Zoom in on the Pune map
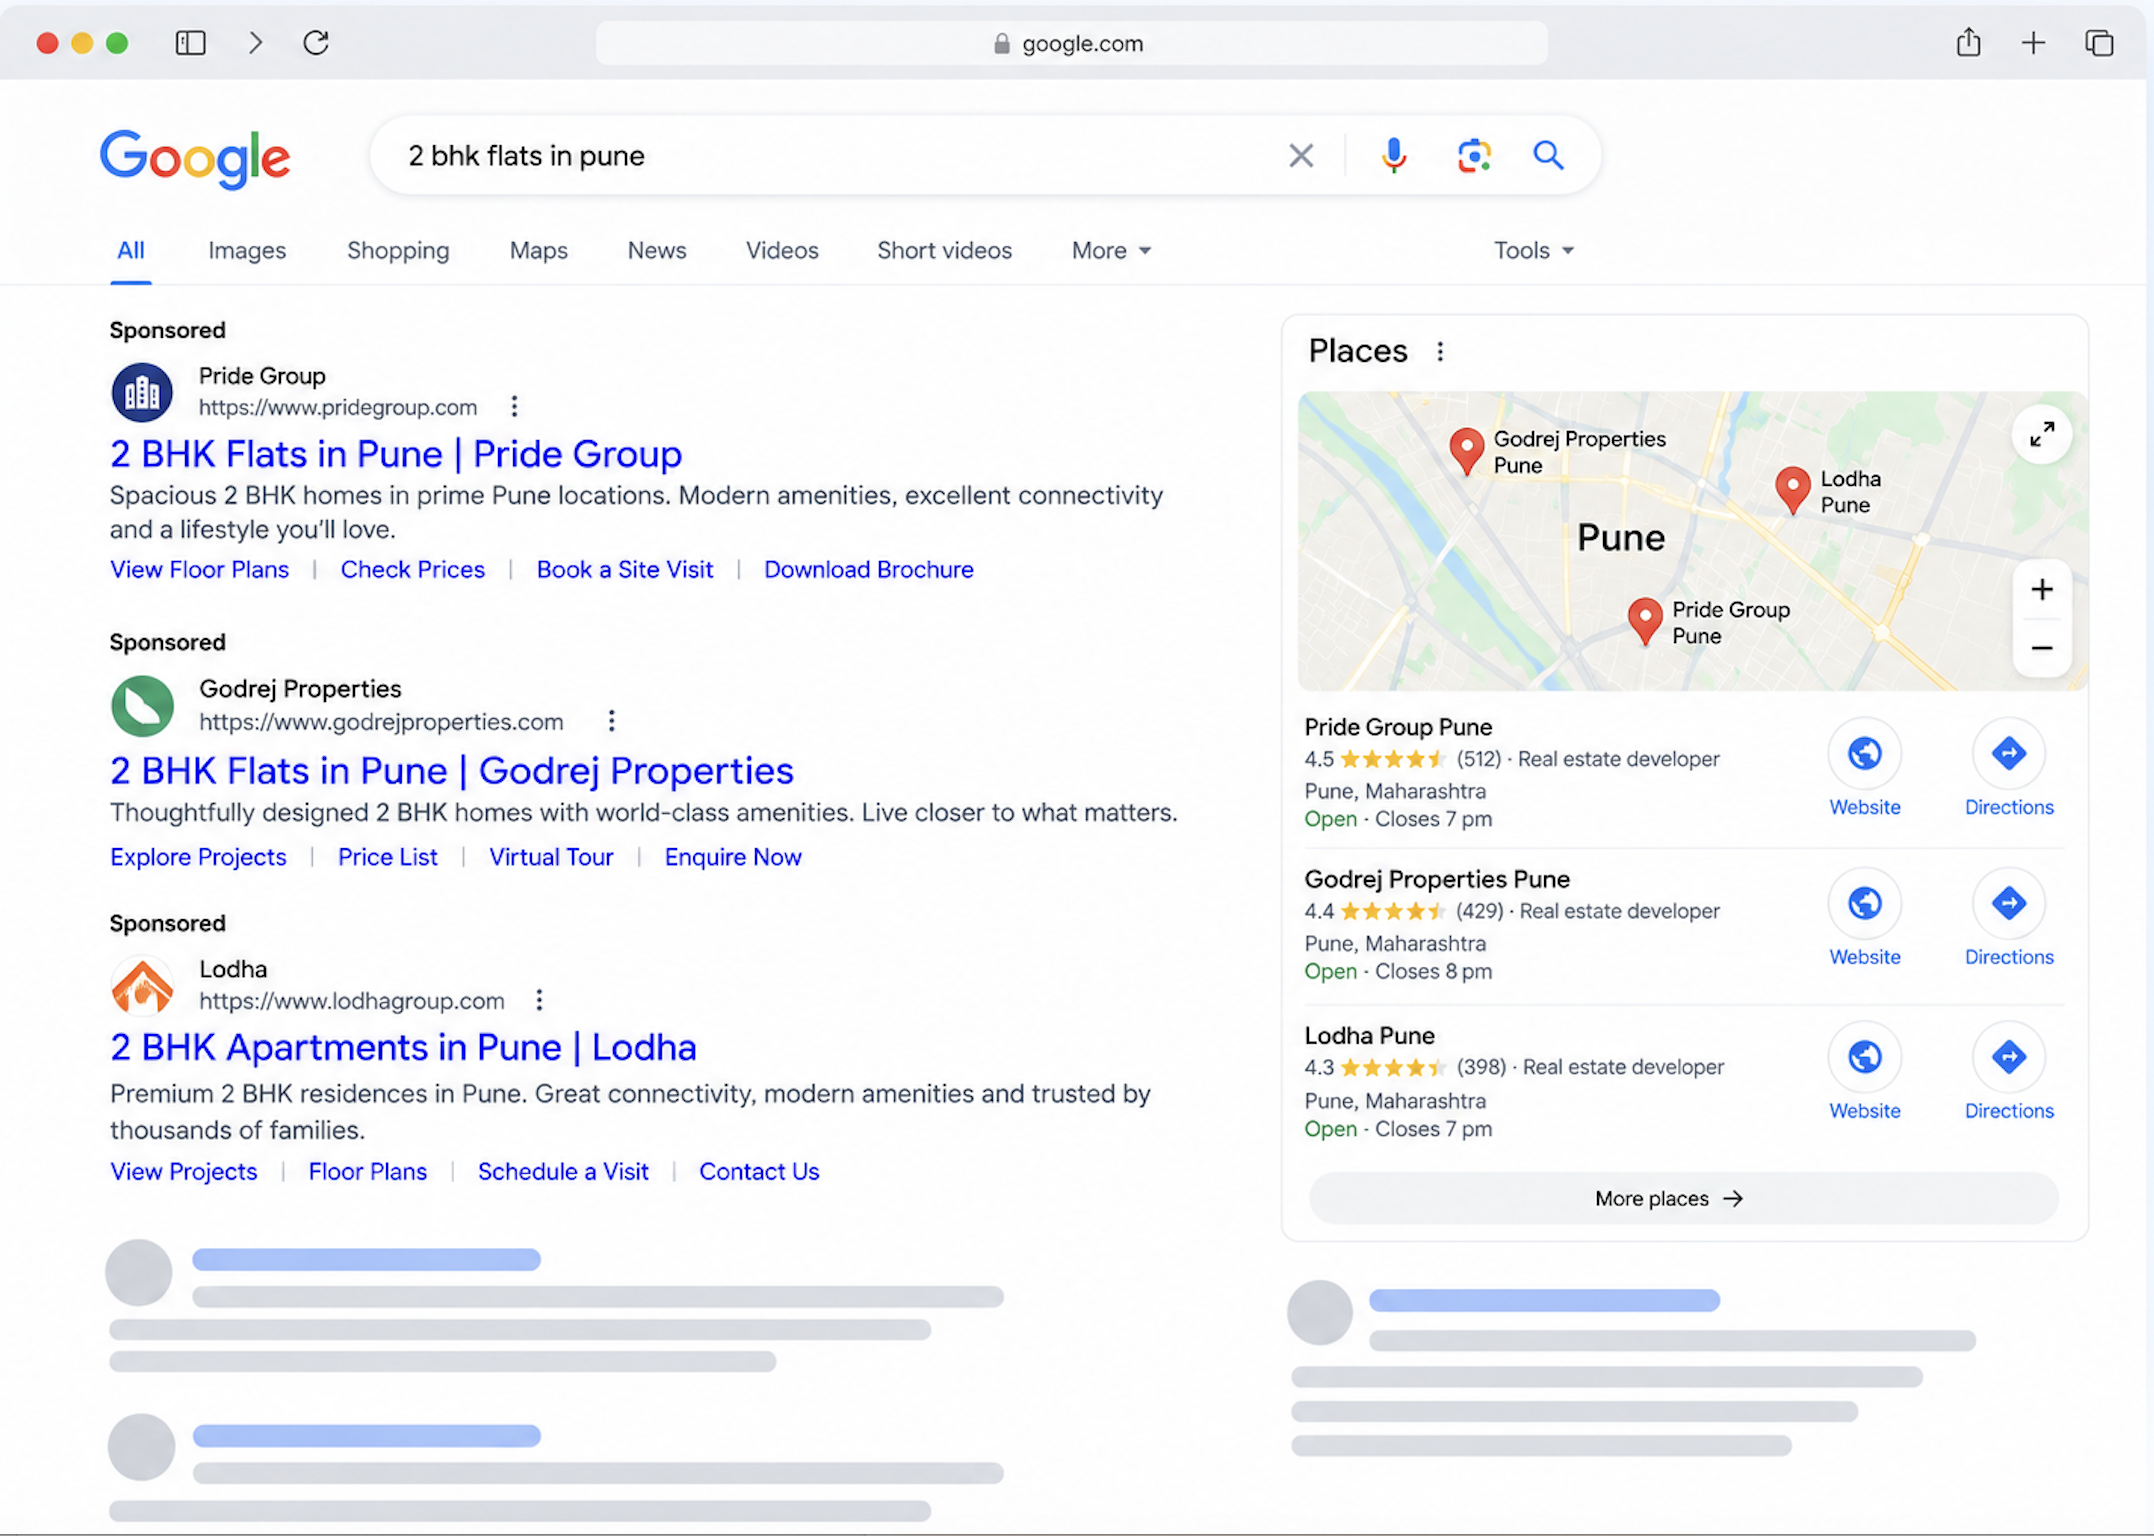 point(2041,590)
